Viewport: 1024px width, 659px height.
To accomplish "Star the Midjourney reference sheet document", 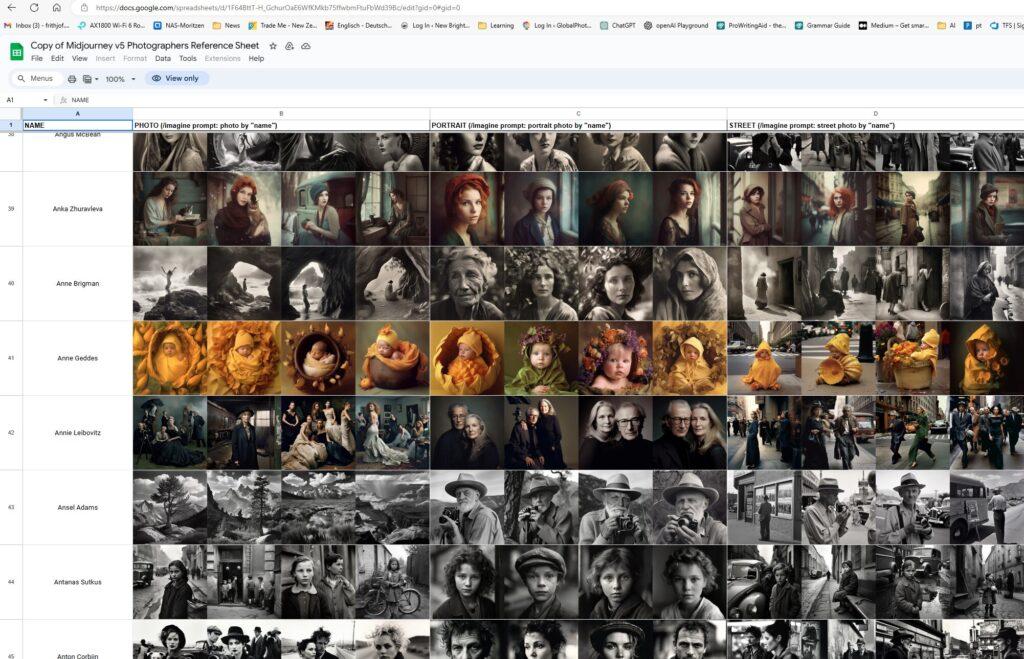I will click(x=273, y=46).
